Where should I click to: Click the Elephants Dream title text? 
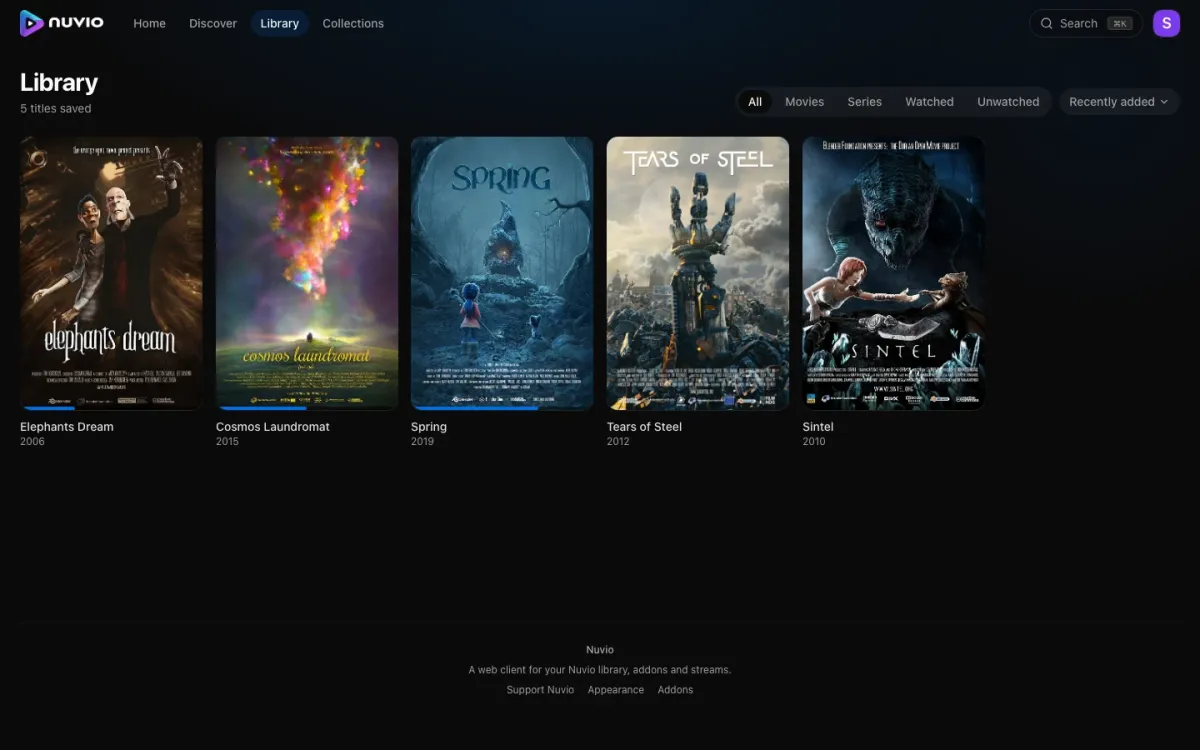point(67,426)
